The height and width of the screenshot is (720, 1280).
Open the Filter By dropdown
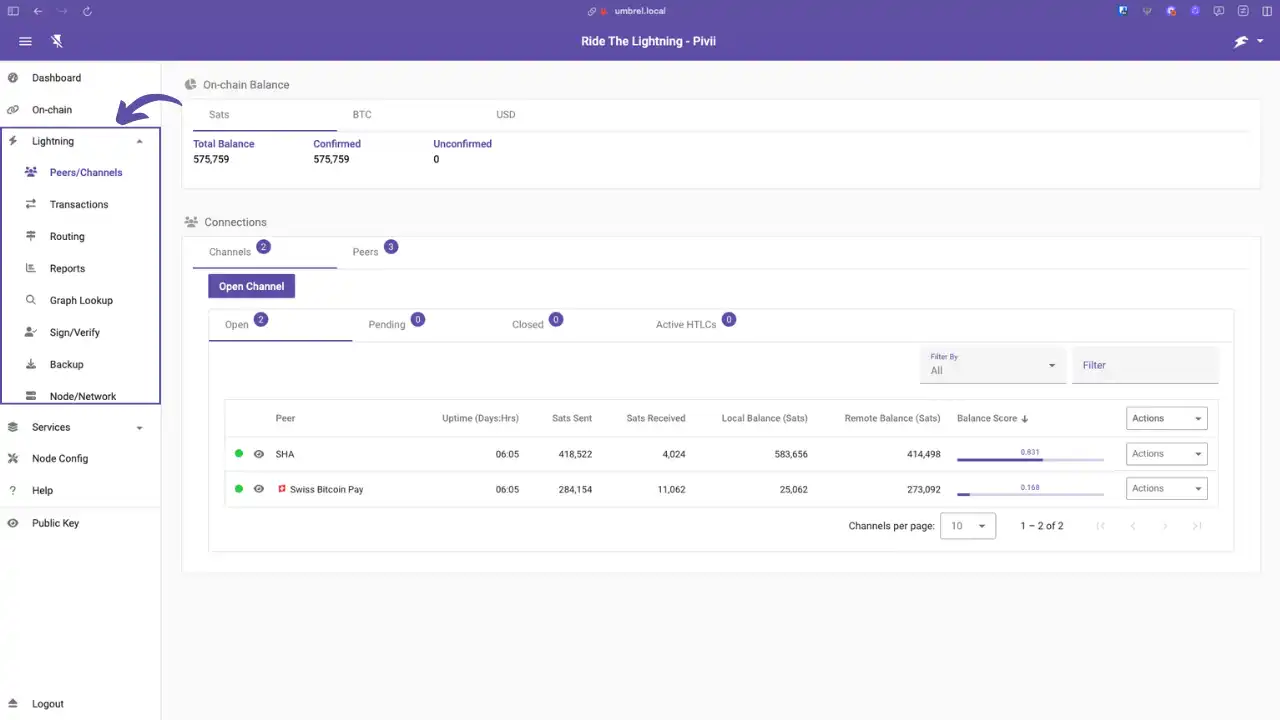point(992,365)
